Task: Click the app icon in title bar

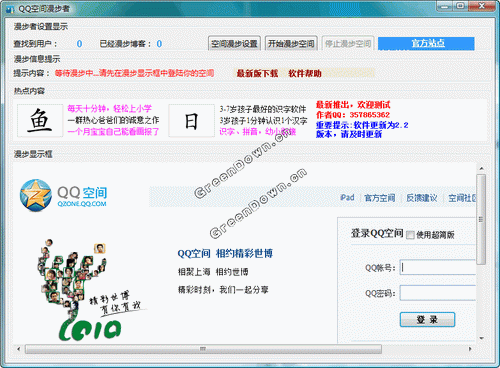Action: (x=10, y=9)
